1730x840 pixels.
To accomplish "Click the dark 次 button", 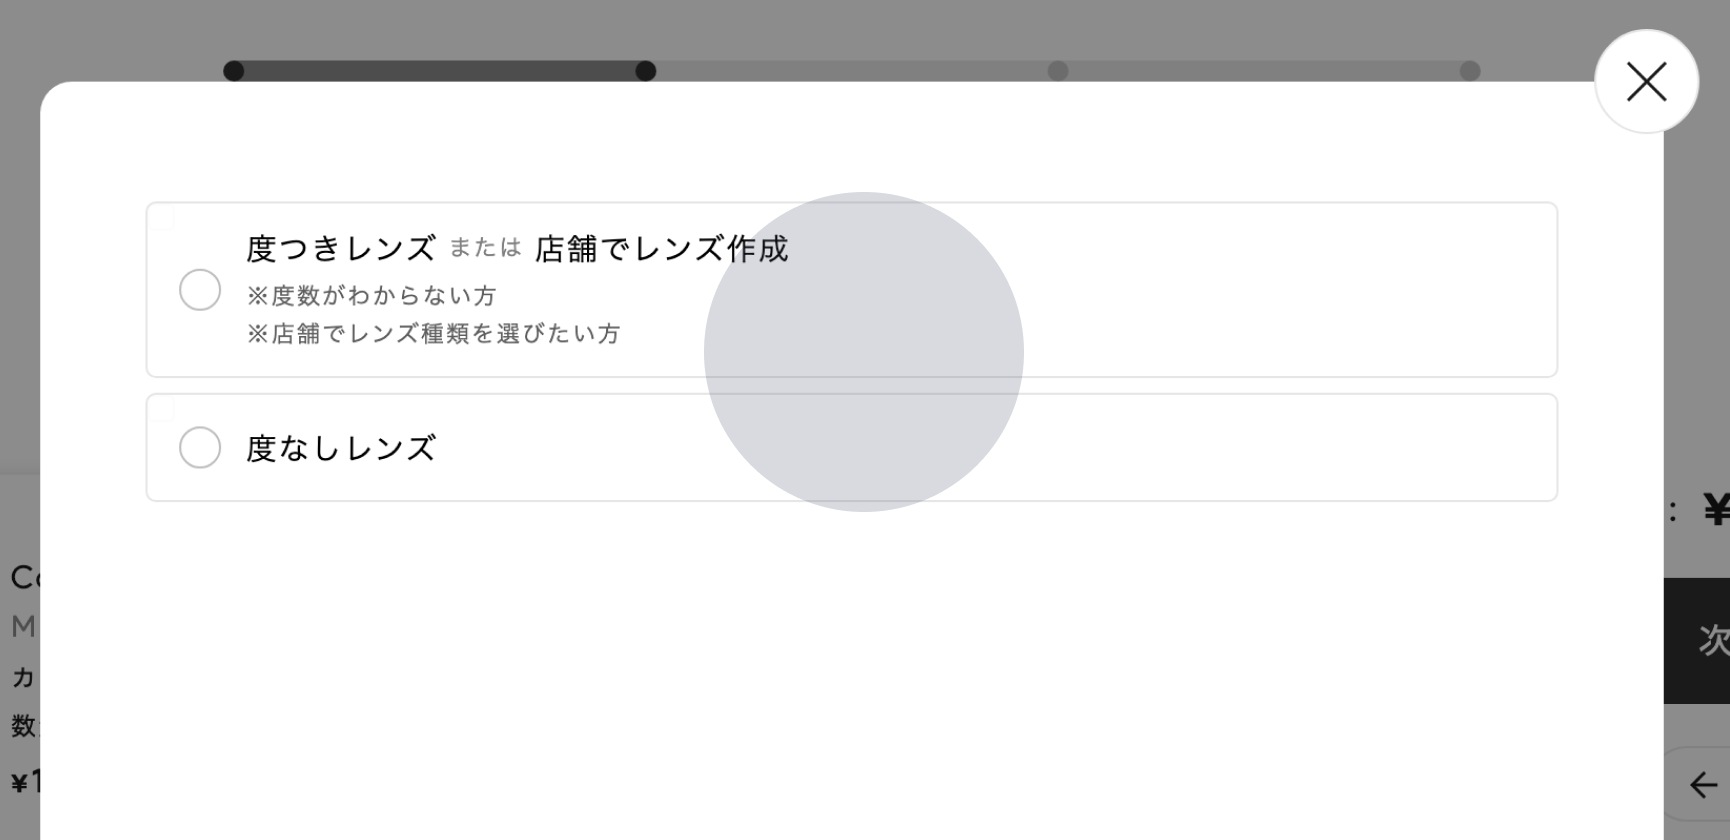I will click(1697, 640).
